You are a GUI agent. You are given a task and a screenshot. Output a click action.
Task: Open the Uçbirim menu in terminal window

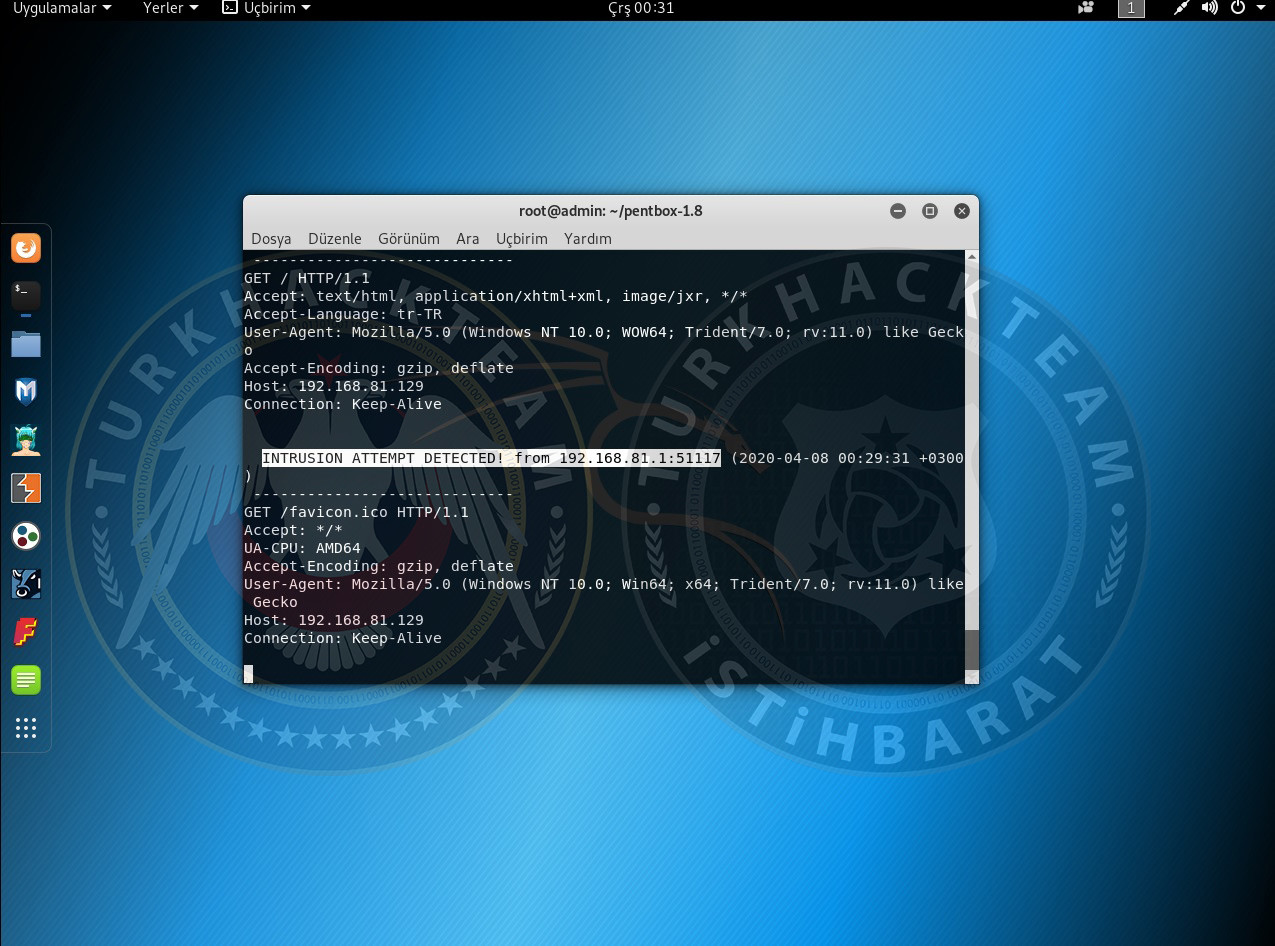(x=522, y=239)
